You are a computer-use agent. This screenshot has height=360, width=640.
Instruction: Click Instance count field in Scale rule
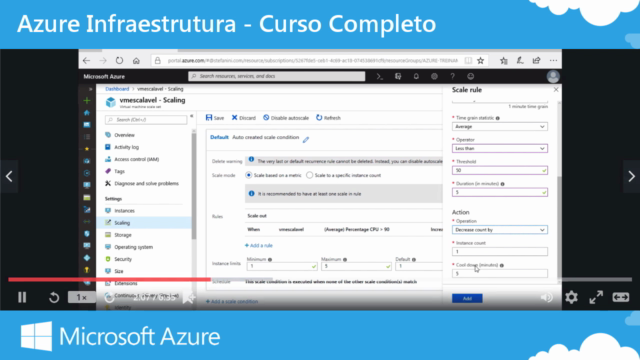[500, 251]
